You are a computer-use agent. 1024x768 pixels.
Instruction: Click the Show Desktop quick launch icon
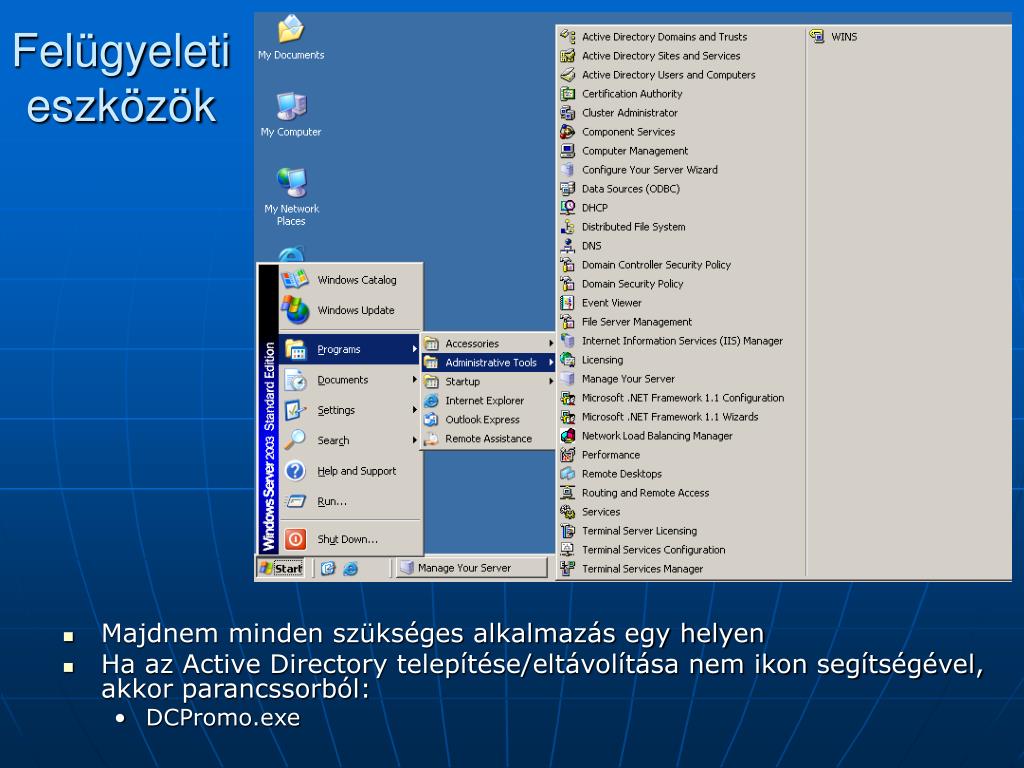[x=328, y=568]
